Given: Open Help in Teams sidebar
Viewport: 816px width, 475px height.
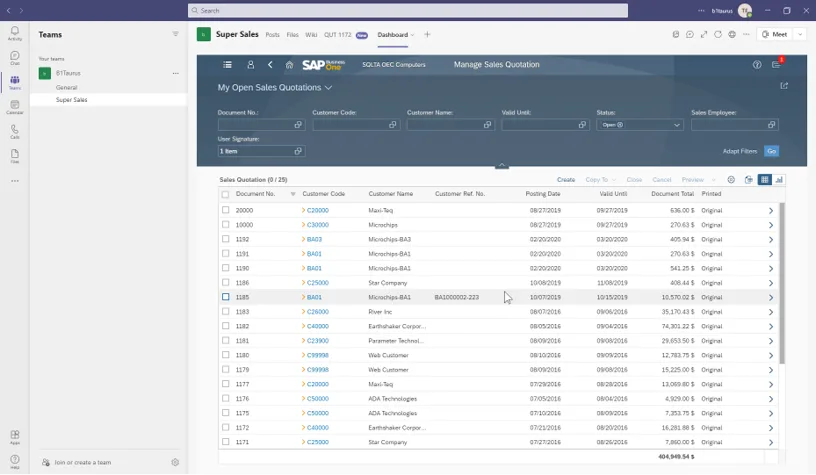Looking at the screenshot, I should pos(15,461).
